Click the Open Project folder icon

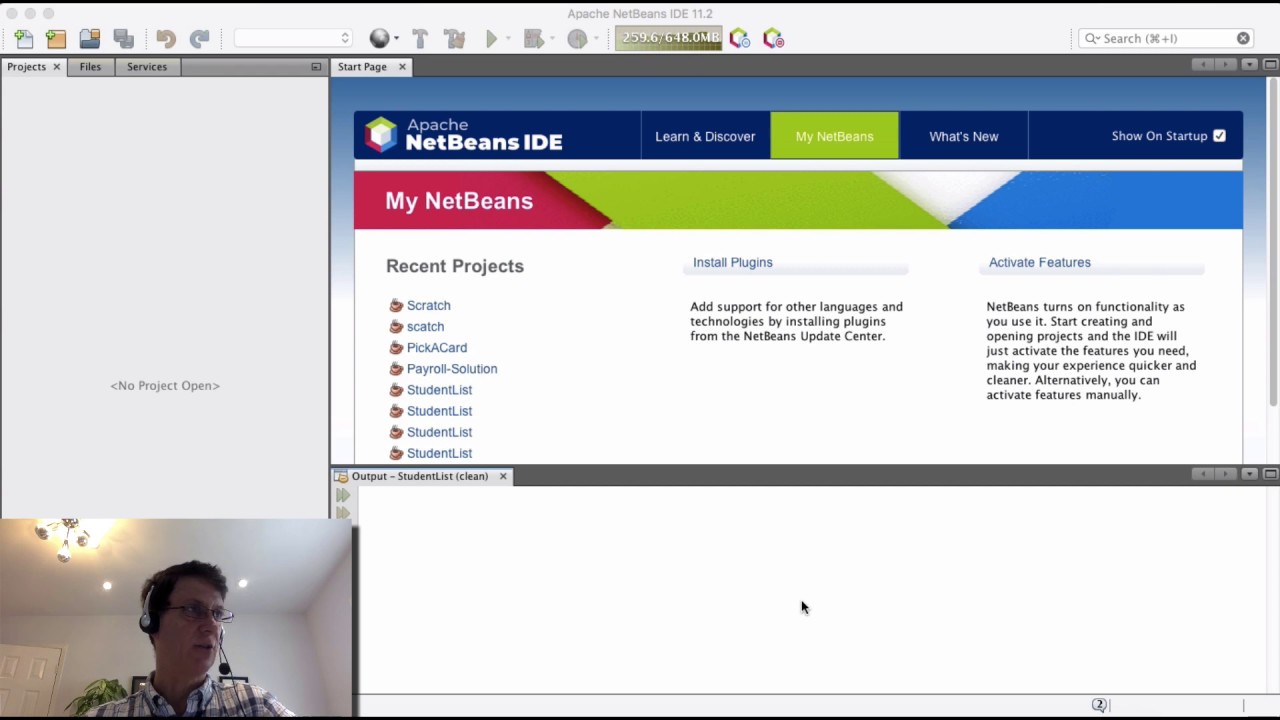click(90, 39)
